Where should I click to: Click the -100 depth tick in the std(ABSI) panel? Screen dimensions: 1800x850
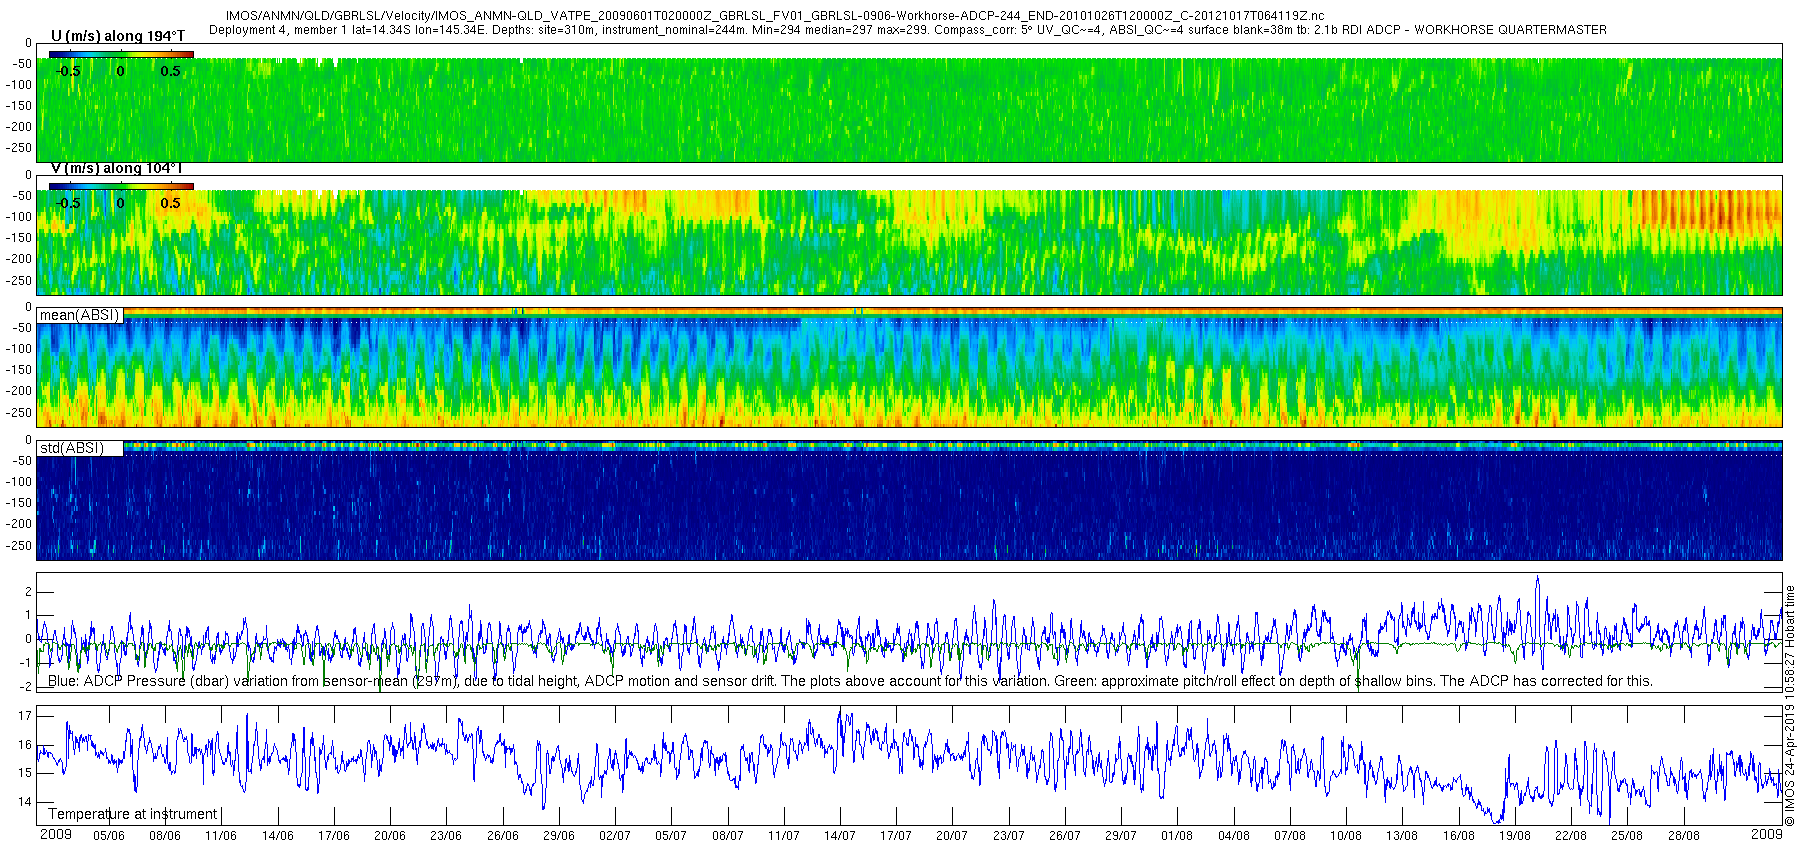(x=19, y=482)
